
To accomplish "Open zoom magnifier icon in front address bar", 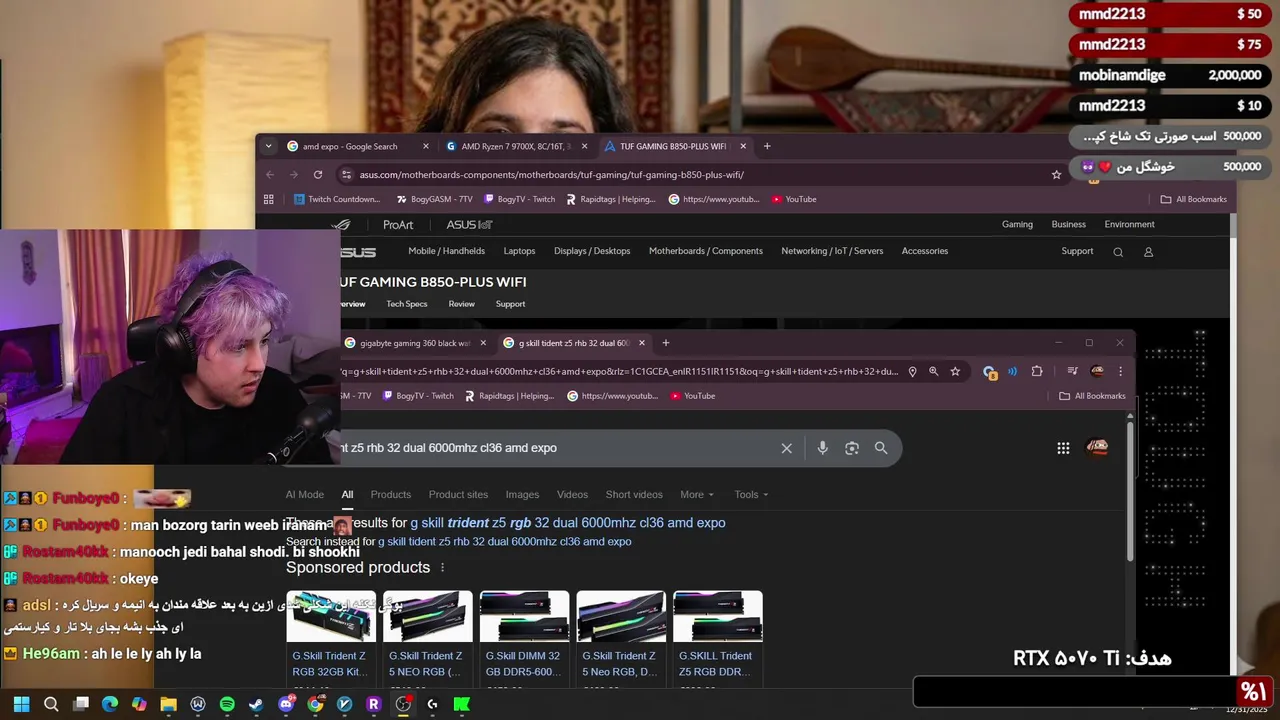I will pyautogui.click(x=933, y=371).
